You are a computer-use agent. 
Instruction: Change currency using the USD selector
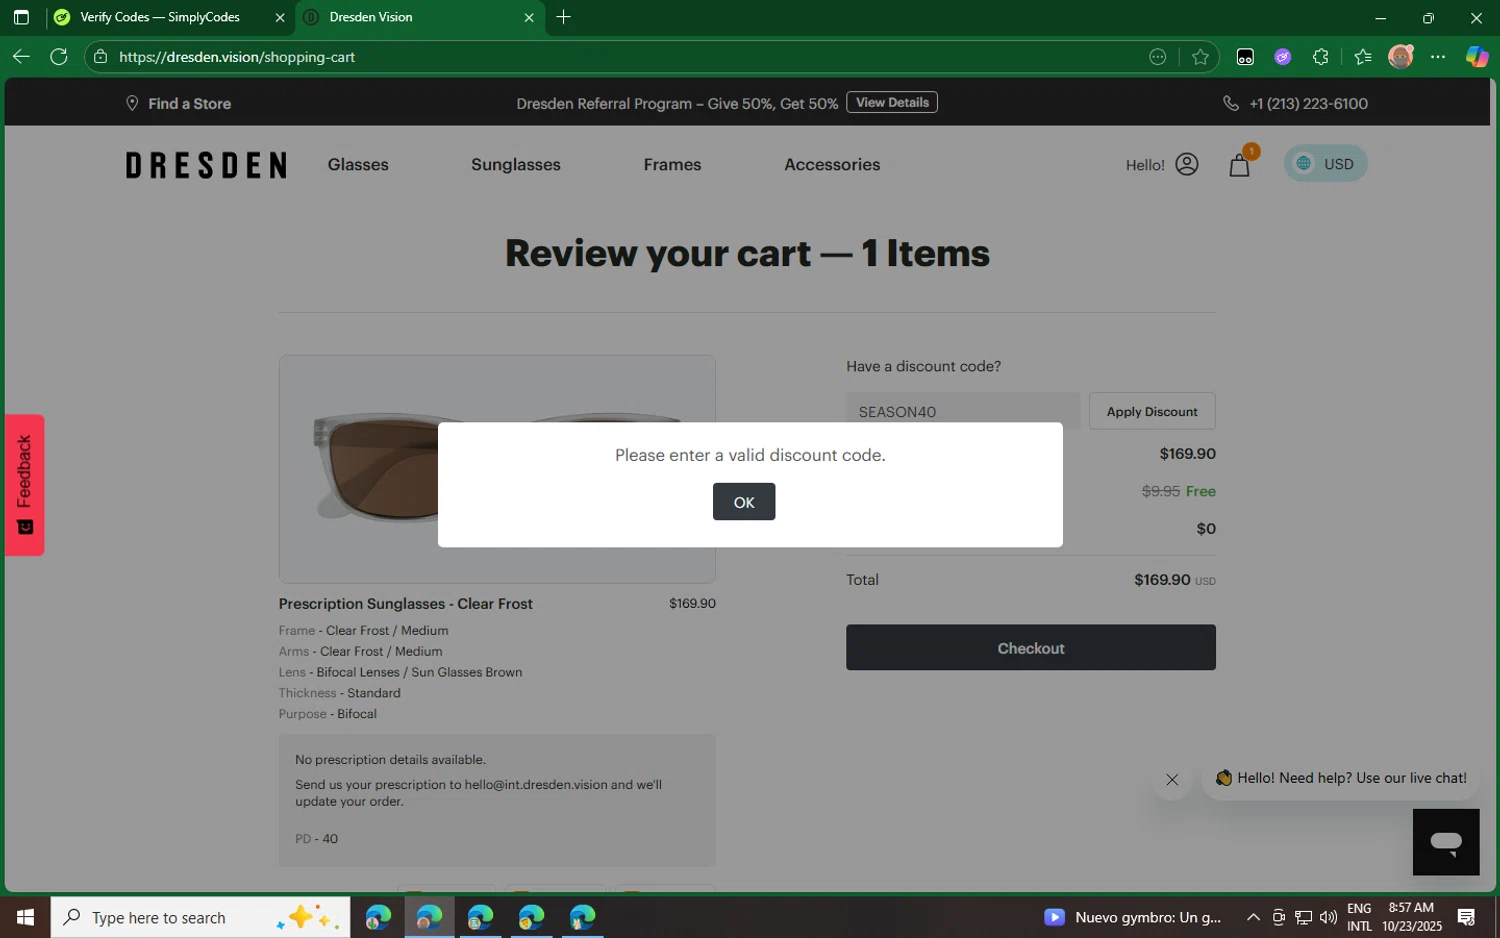coord(1325,163)
